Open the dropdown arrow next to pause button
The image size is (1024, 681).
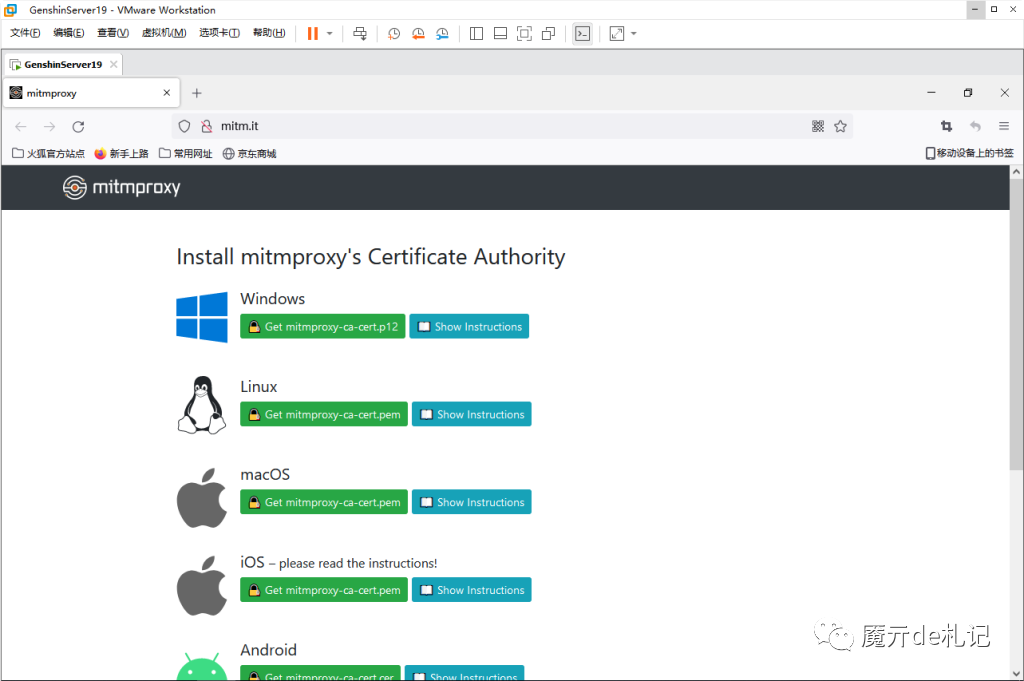coord(330,33)
